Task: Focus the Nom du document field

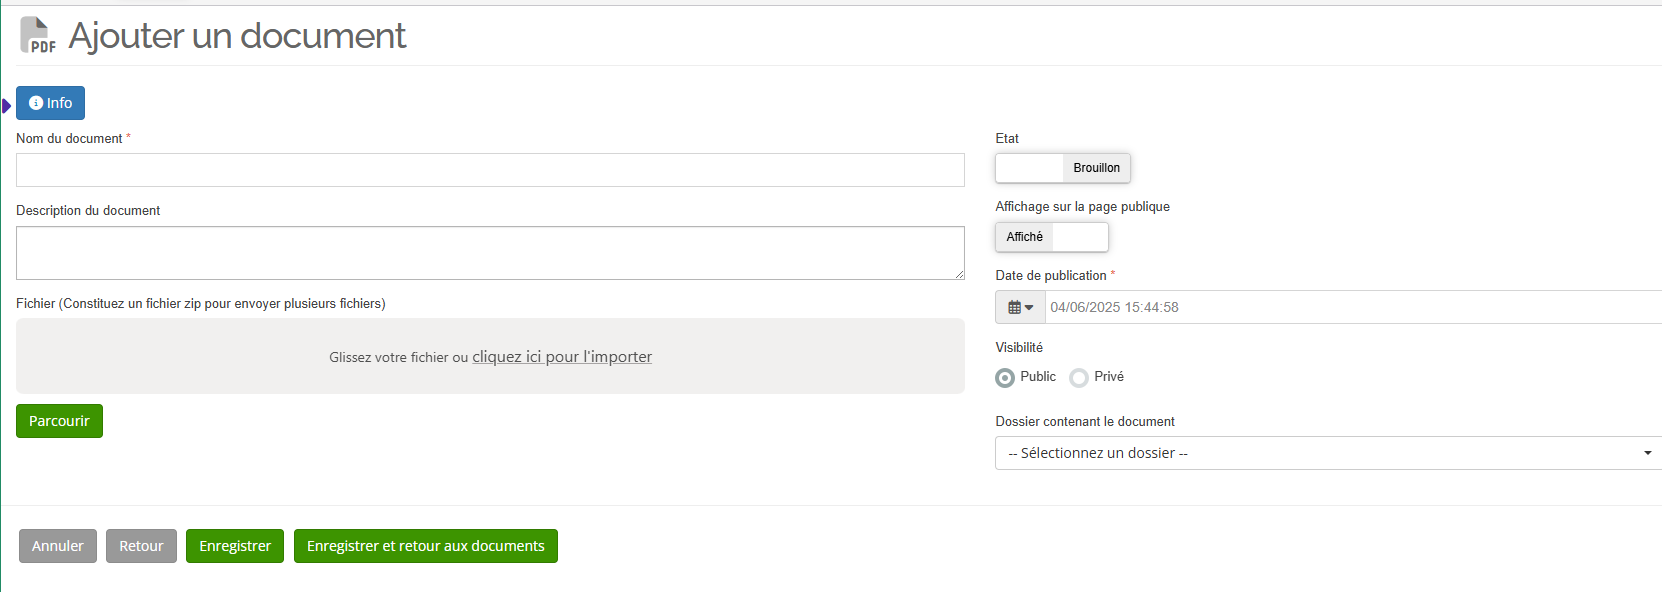Action: click(x=490, y=170)
